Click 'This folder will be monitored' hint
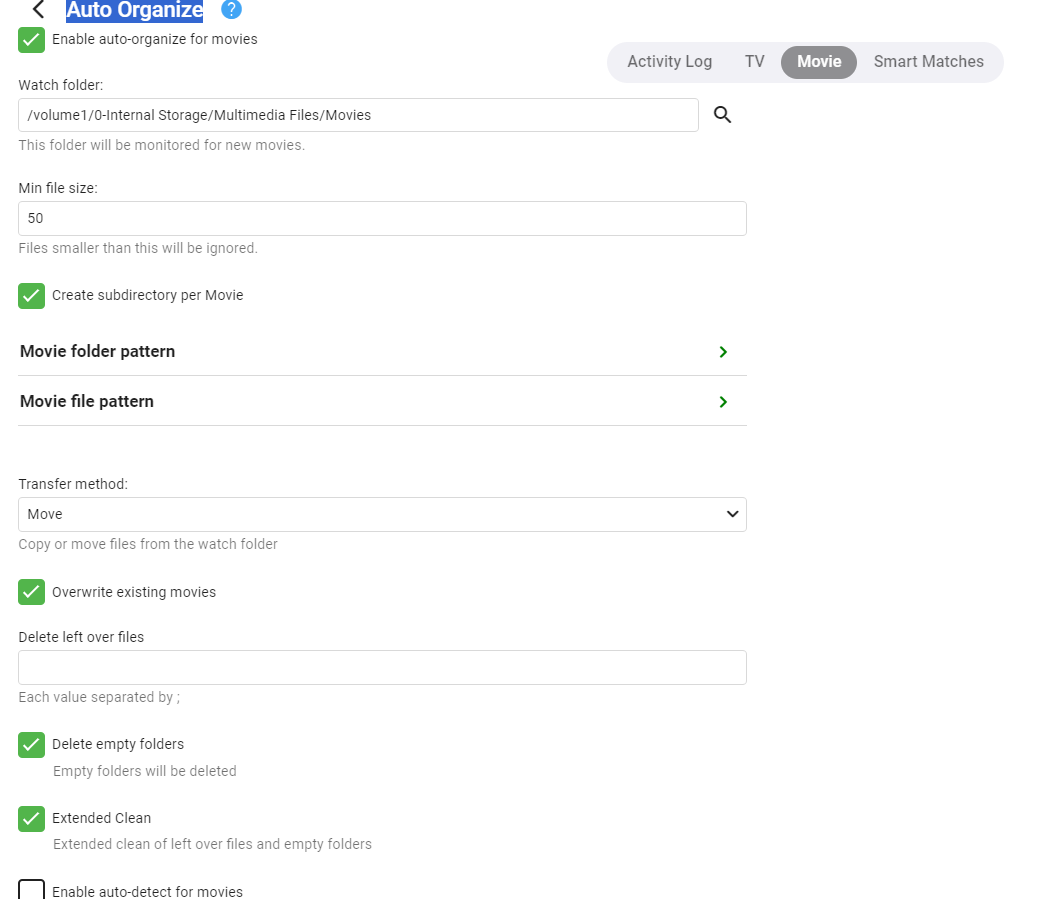The height and width of the screenshot is (899, 1040). click(162, 145)
